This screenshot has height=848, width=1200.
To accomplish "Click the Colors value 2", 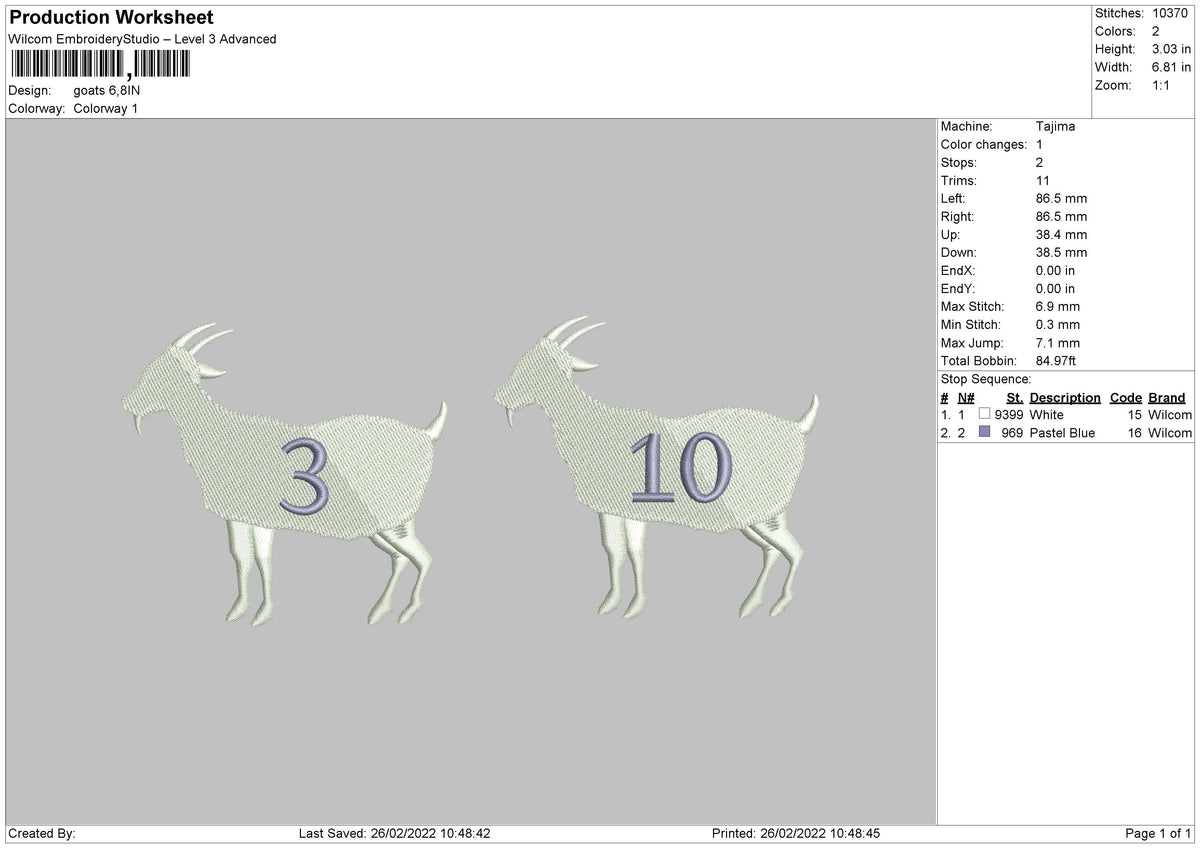I will 1155,31.
